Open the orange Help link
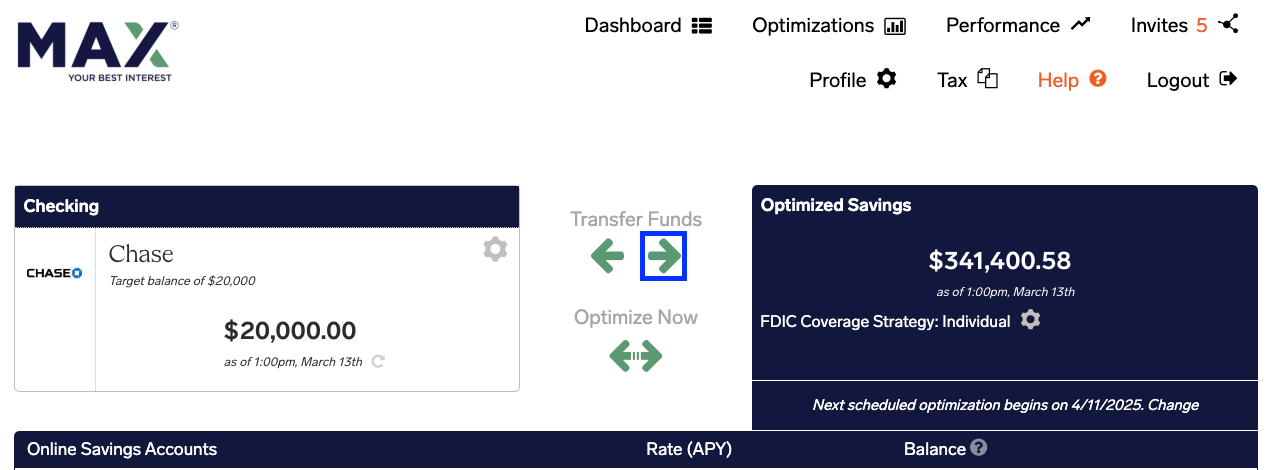 tap(1072, 79)
